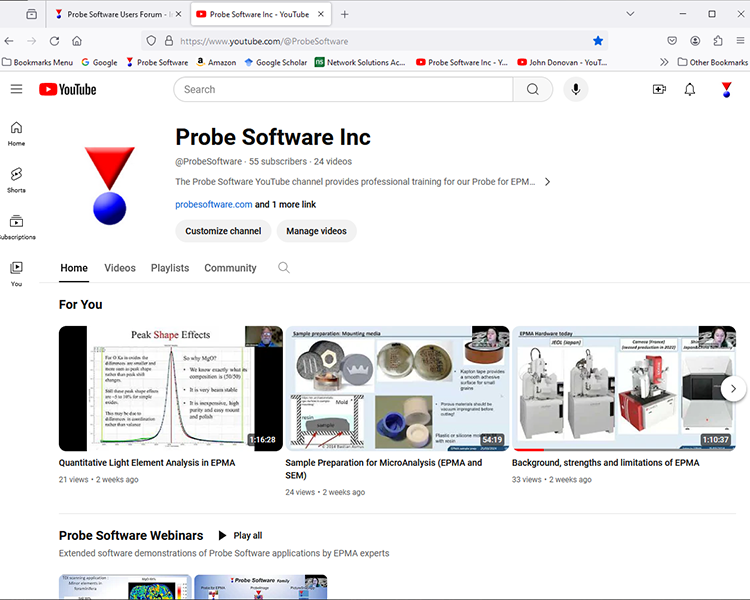Image resolution: width=750 pixels, height=600 pixels.
Task: Click the Probe Software channel avatar image
Action: pos(110,186)
